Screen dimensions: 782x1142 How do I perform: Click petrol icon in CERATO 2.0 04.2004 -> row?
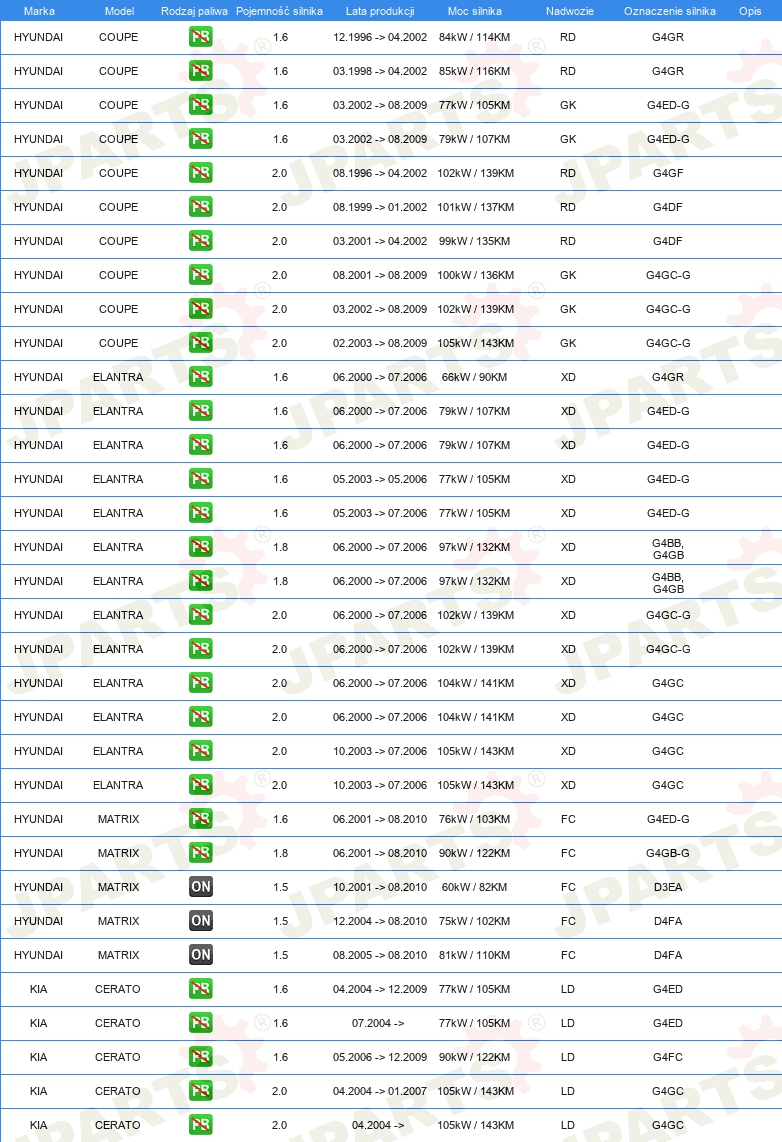(200, 1125)
